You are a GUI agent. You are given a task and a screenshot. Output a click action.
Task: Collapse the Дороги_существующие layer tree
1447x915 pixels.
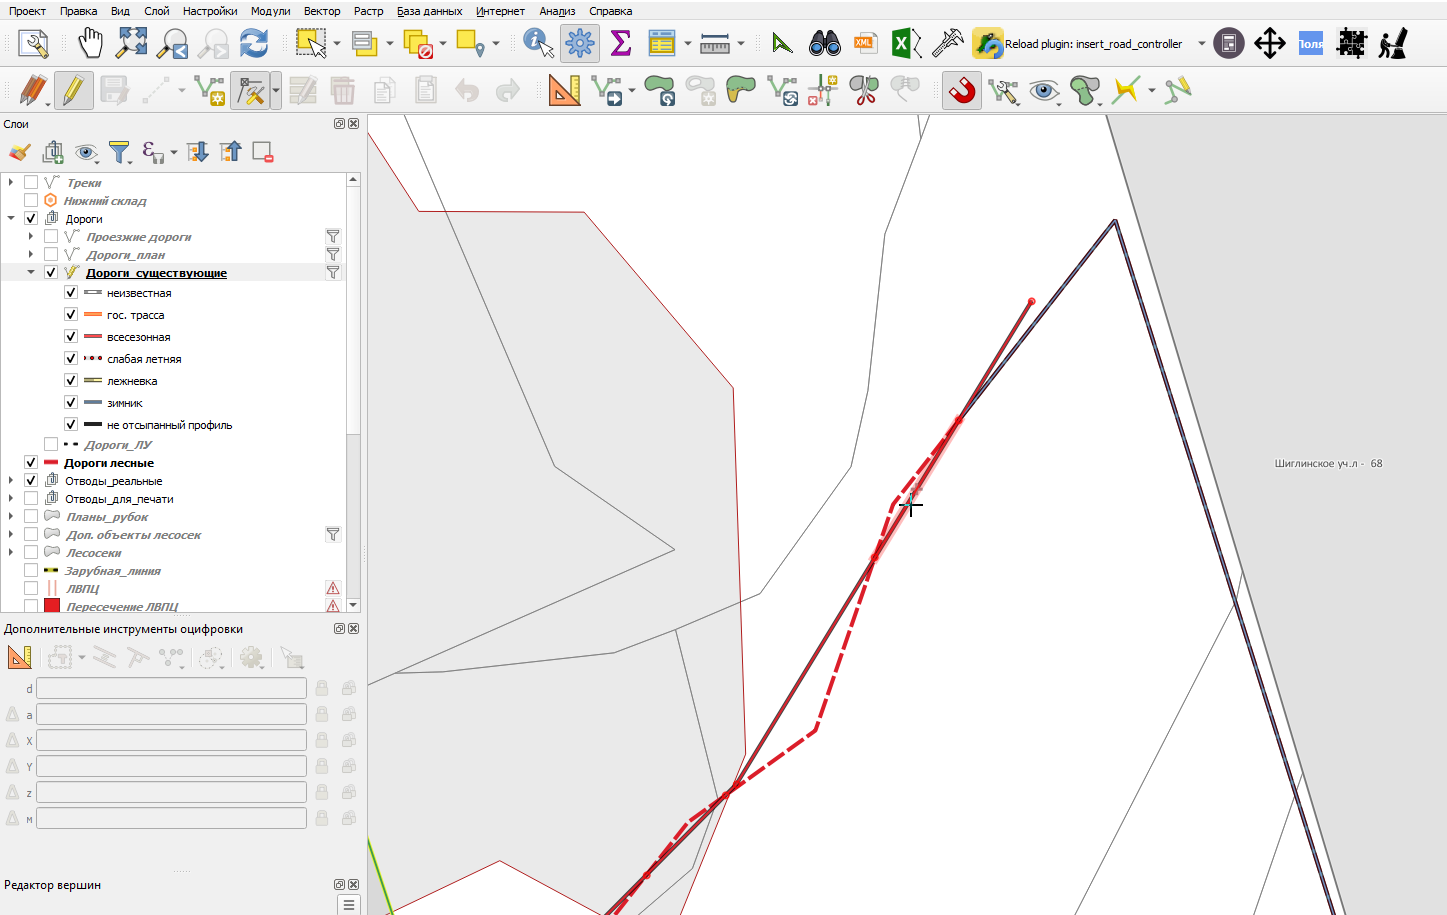(31, 272)
